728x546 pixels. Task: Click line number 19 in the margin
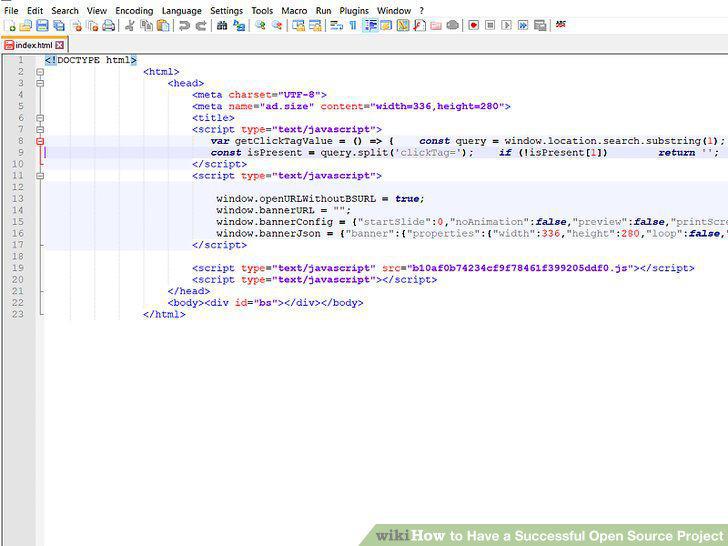click(18, 268)
